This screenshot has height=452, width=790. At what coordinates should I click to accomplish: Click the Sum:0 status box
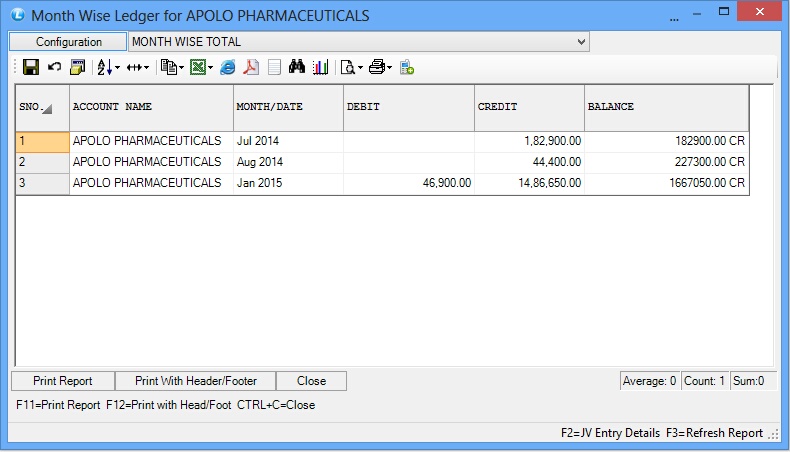(753, 381)
